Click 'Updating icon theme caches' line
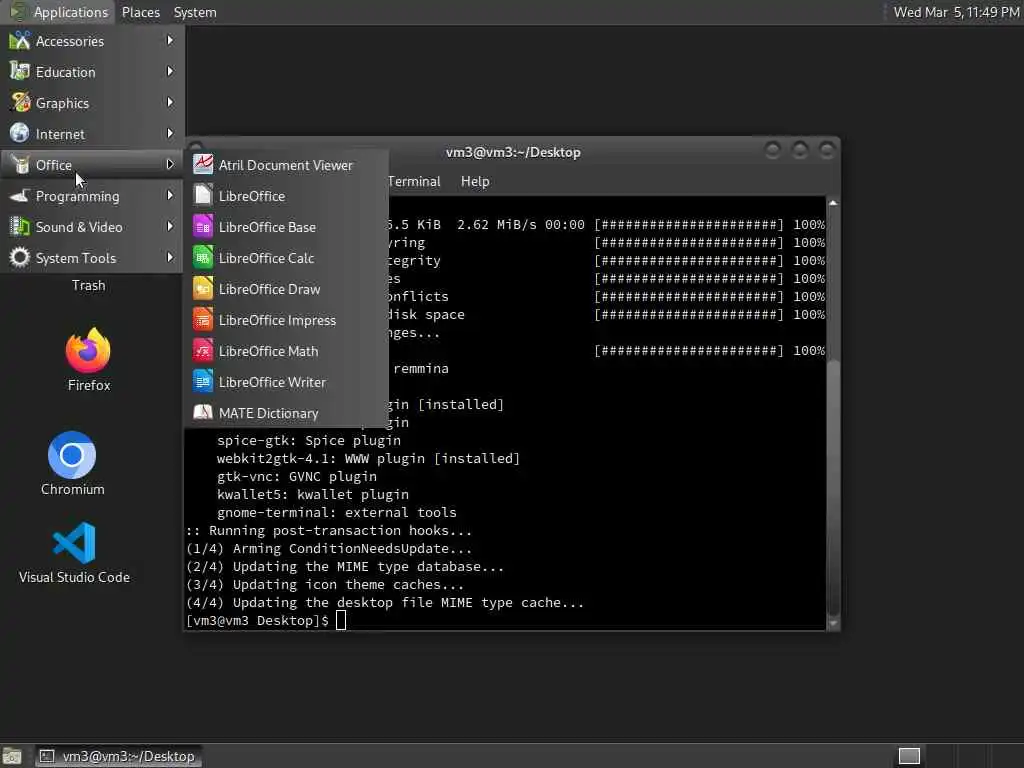The image size is (1024, 768). click(325, 584)
